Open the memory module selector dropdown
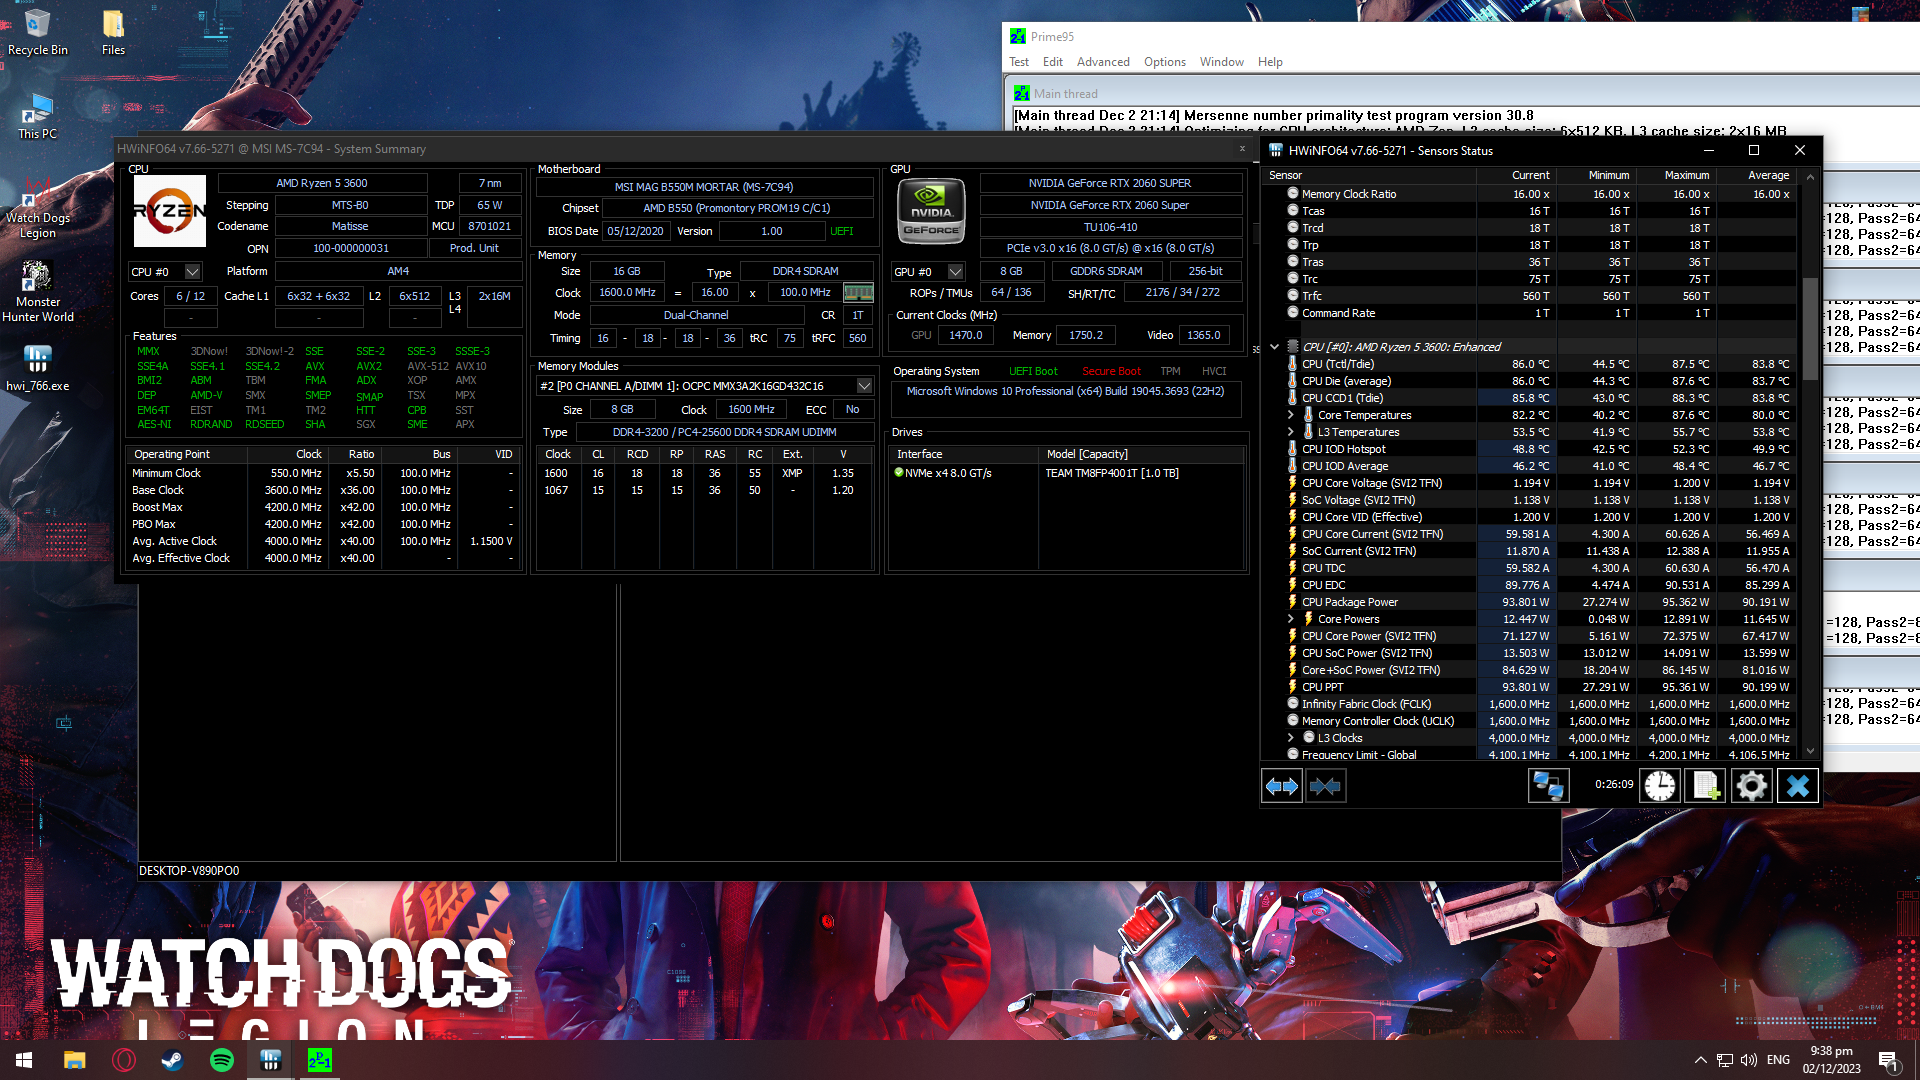Screen dimensions: 1920x1080 point(705,386)
